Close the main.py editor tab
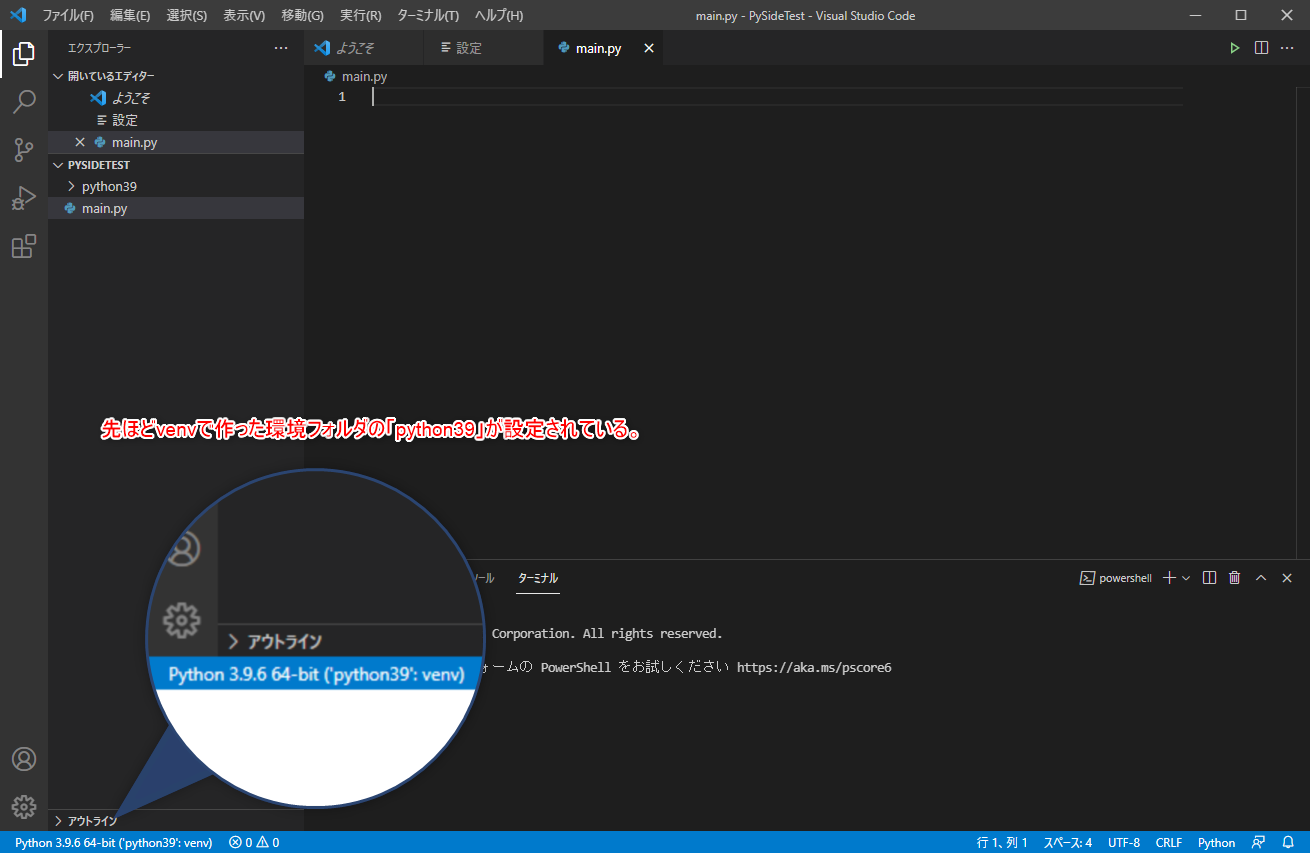1310x853 pixels. coord(648,48)
